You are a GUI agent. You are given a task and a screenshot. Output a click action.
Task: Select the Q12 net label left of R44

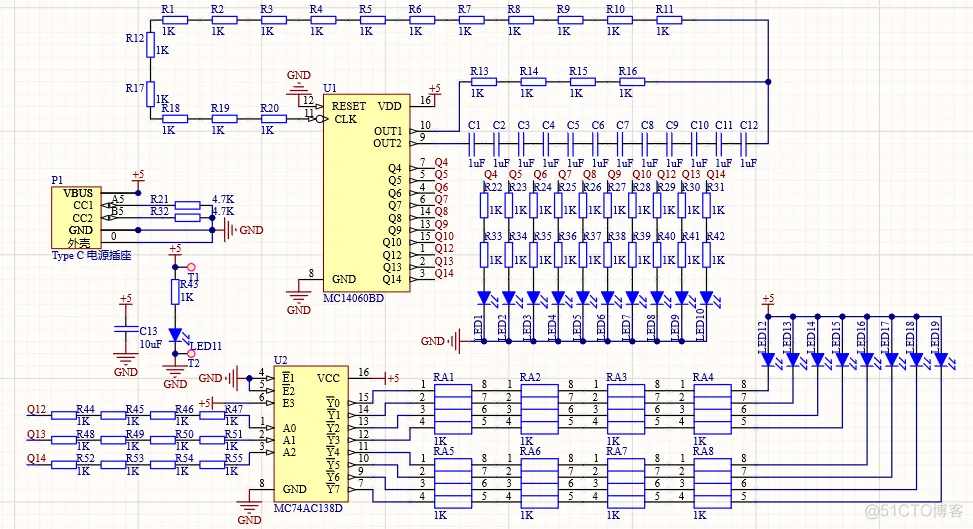(37, 409)
